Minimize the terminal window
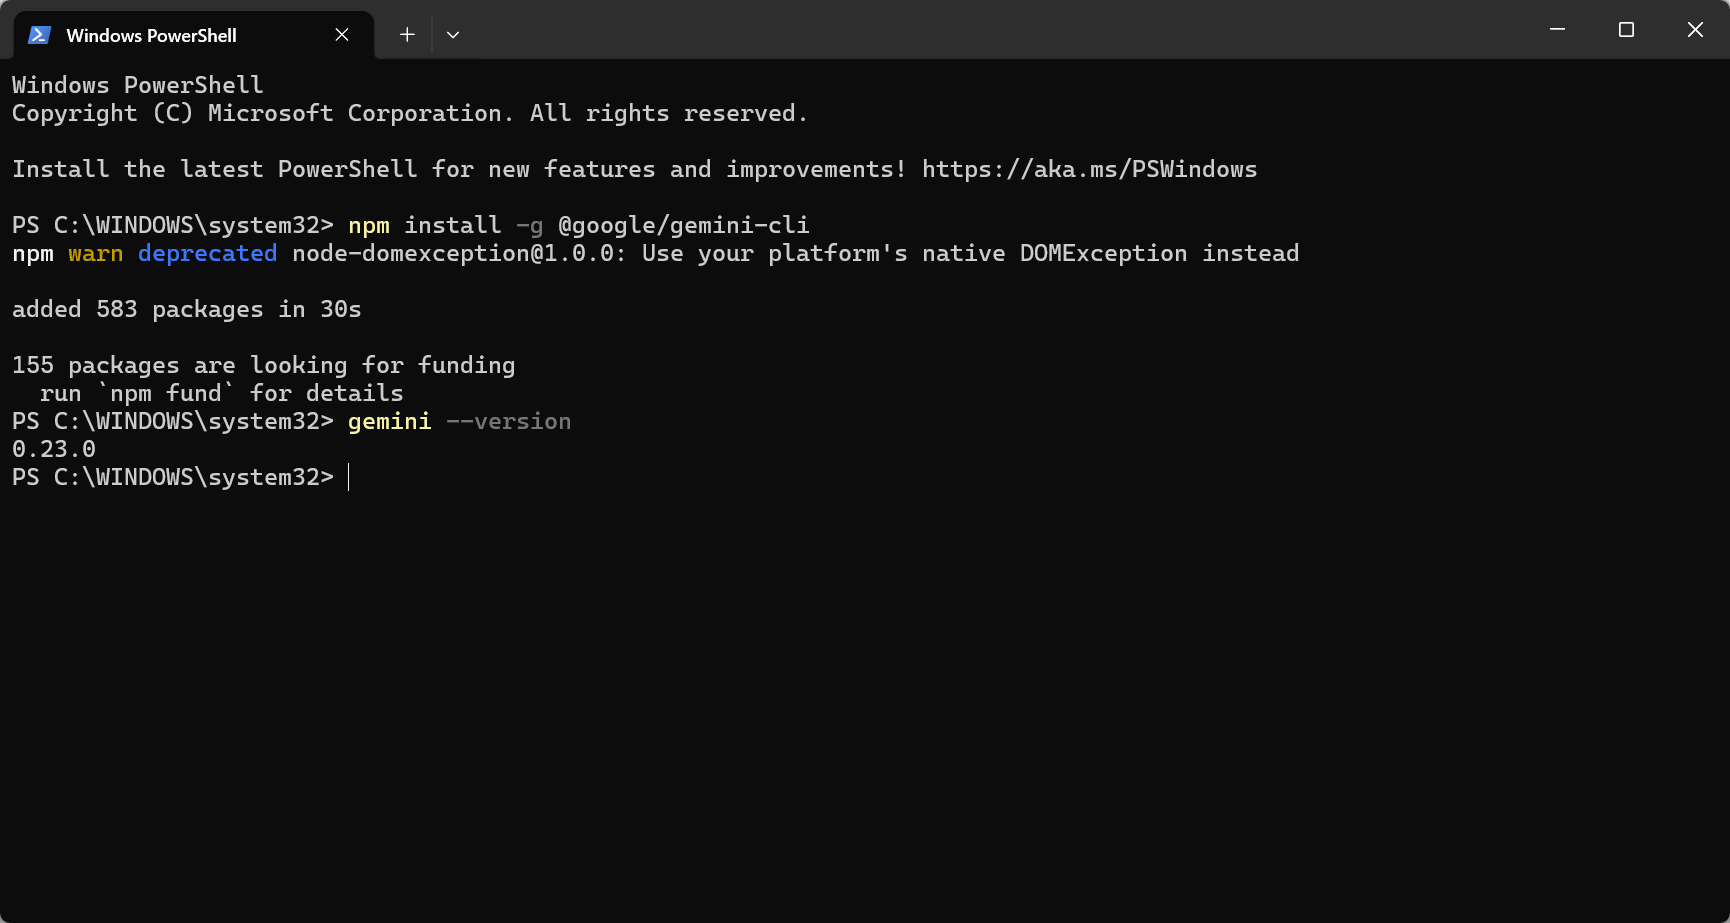Image resolution: width=1730 pixels, height=923 pixels. click(1556, 29)
